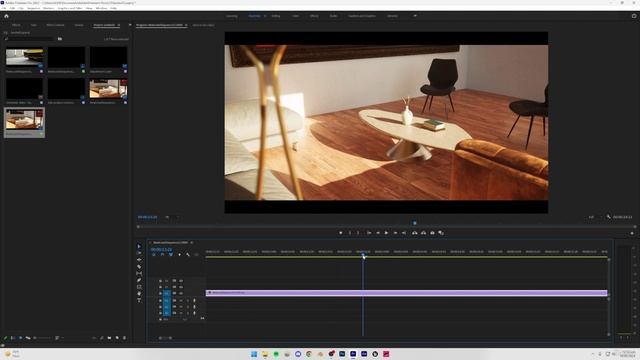The height and width of the screenshot is (360, 640).
Task: Select the Rectangle tool
Action: pyautogui.click(x=139, y=287)
